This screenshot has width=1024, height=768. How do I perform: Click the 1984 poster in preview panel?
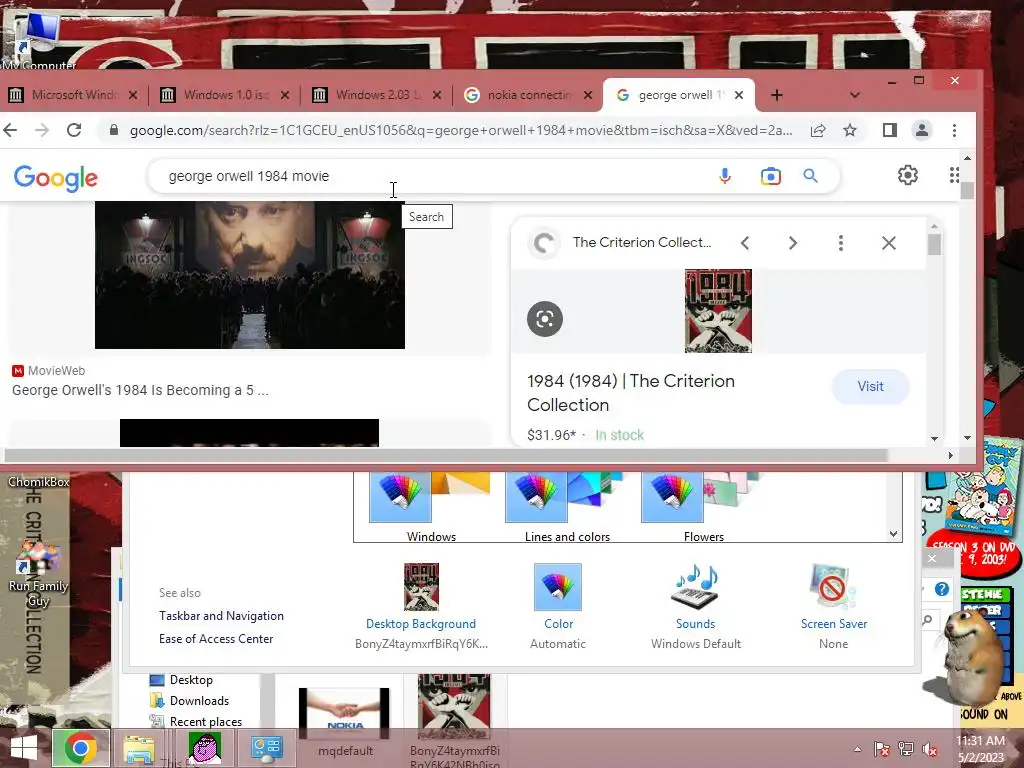pyautogui.click(x=718, y=311)
